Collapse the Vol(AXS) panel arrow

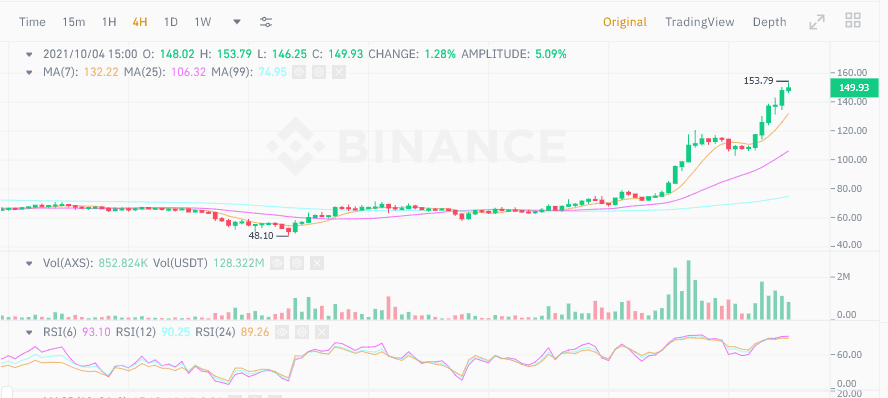pos(29,263)
